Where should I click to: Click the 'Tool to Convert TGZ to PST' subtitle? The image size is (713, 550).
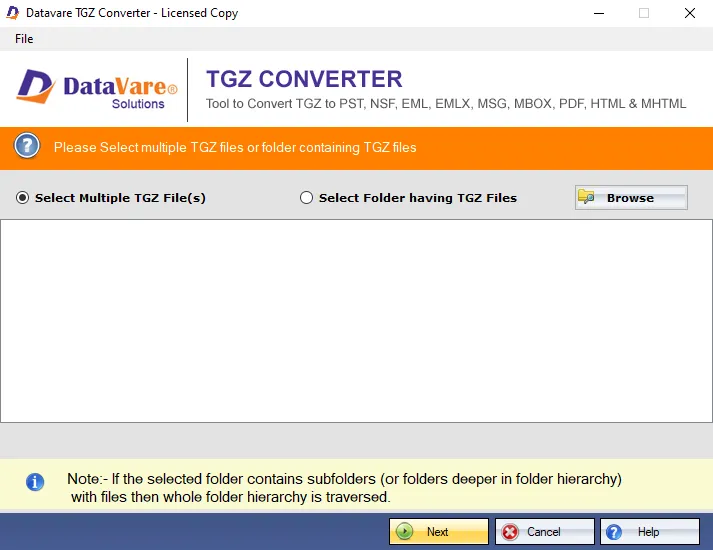pos(446,104)
